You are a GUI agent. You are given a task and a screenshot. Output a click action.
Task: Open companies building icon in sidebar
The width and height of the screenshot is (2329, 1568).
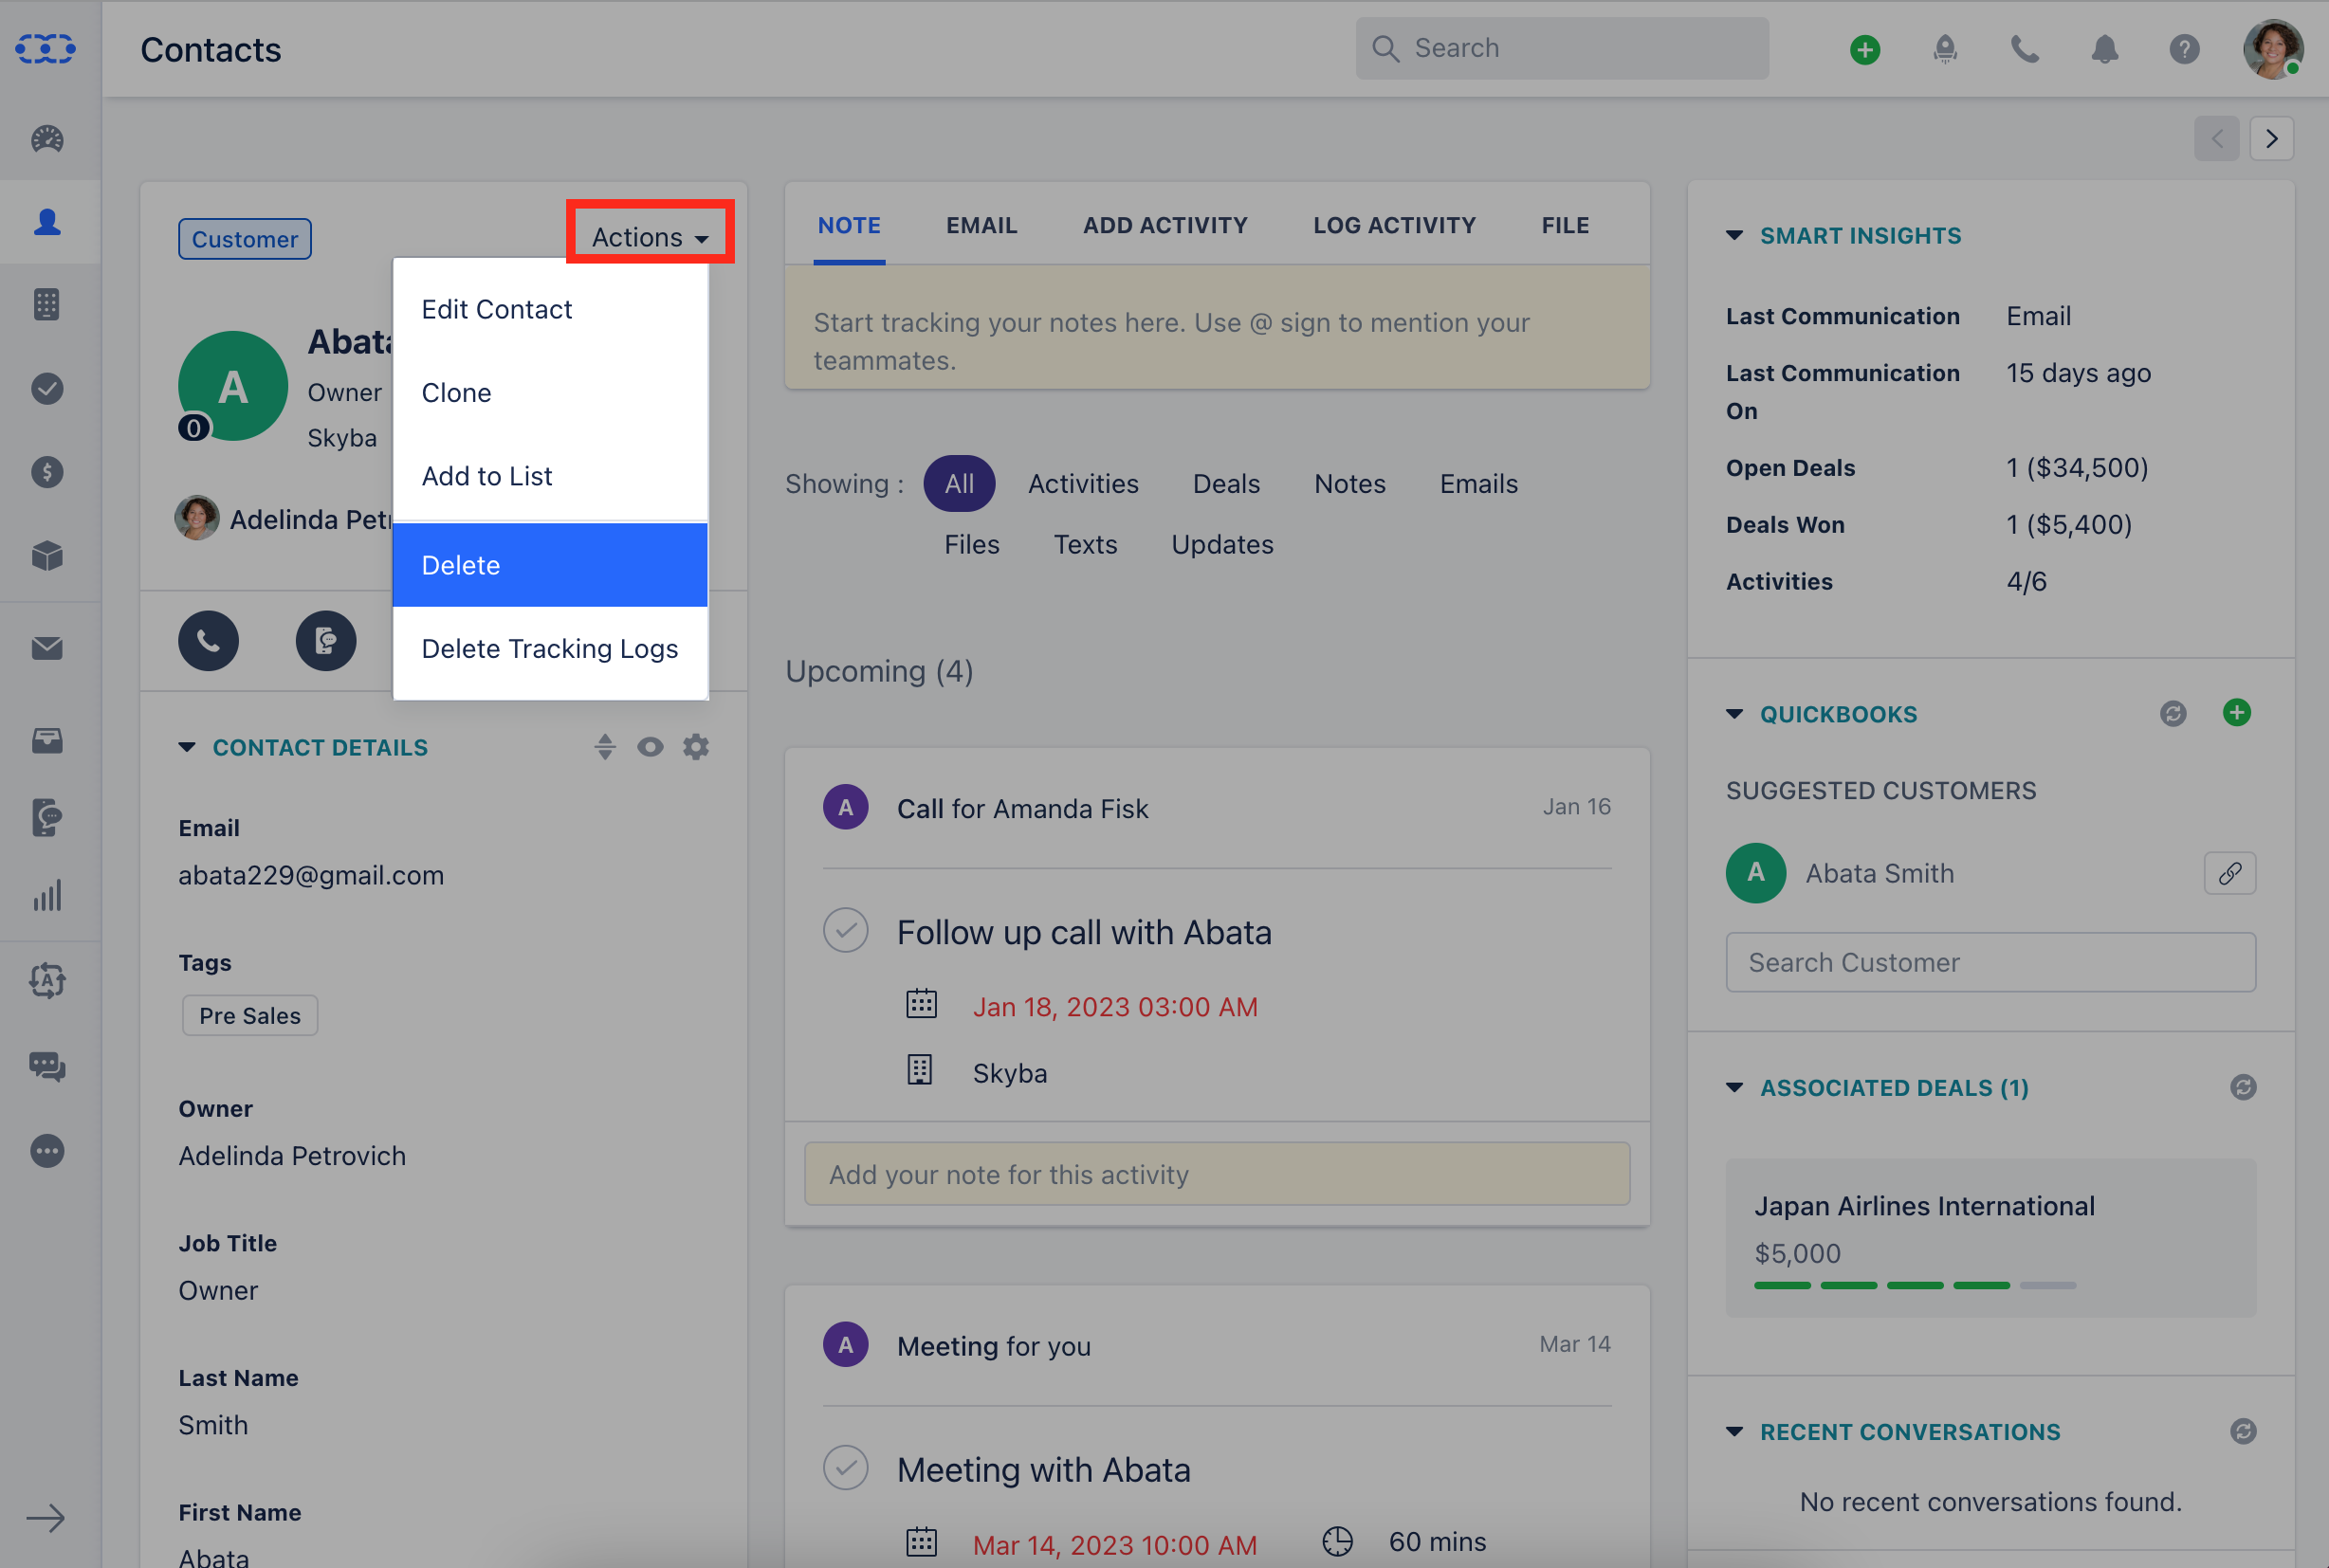click(47, 304)
